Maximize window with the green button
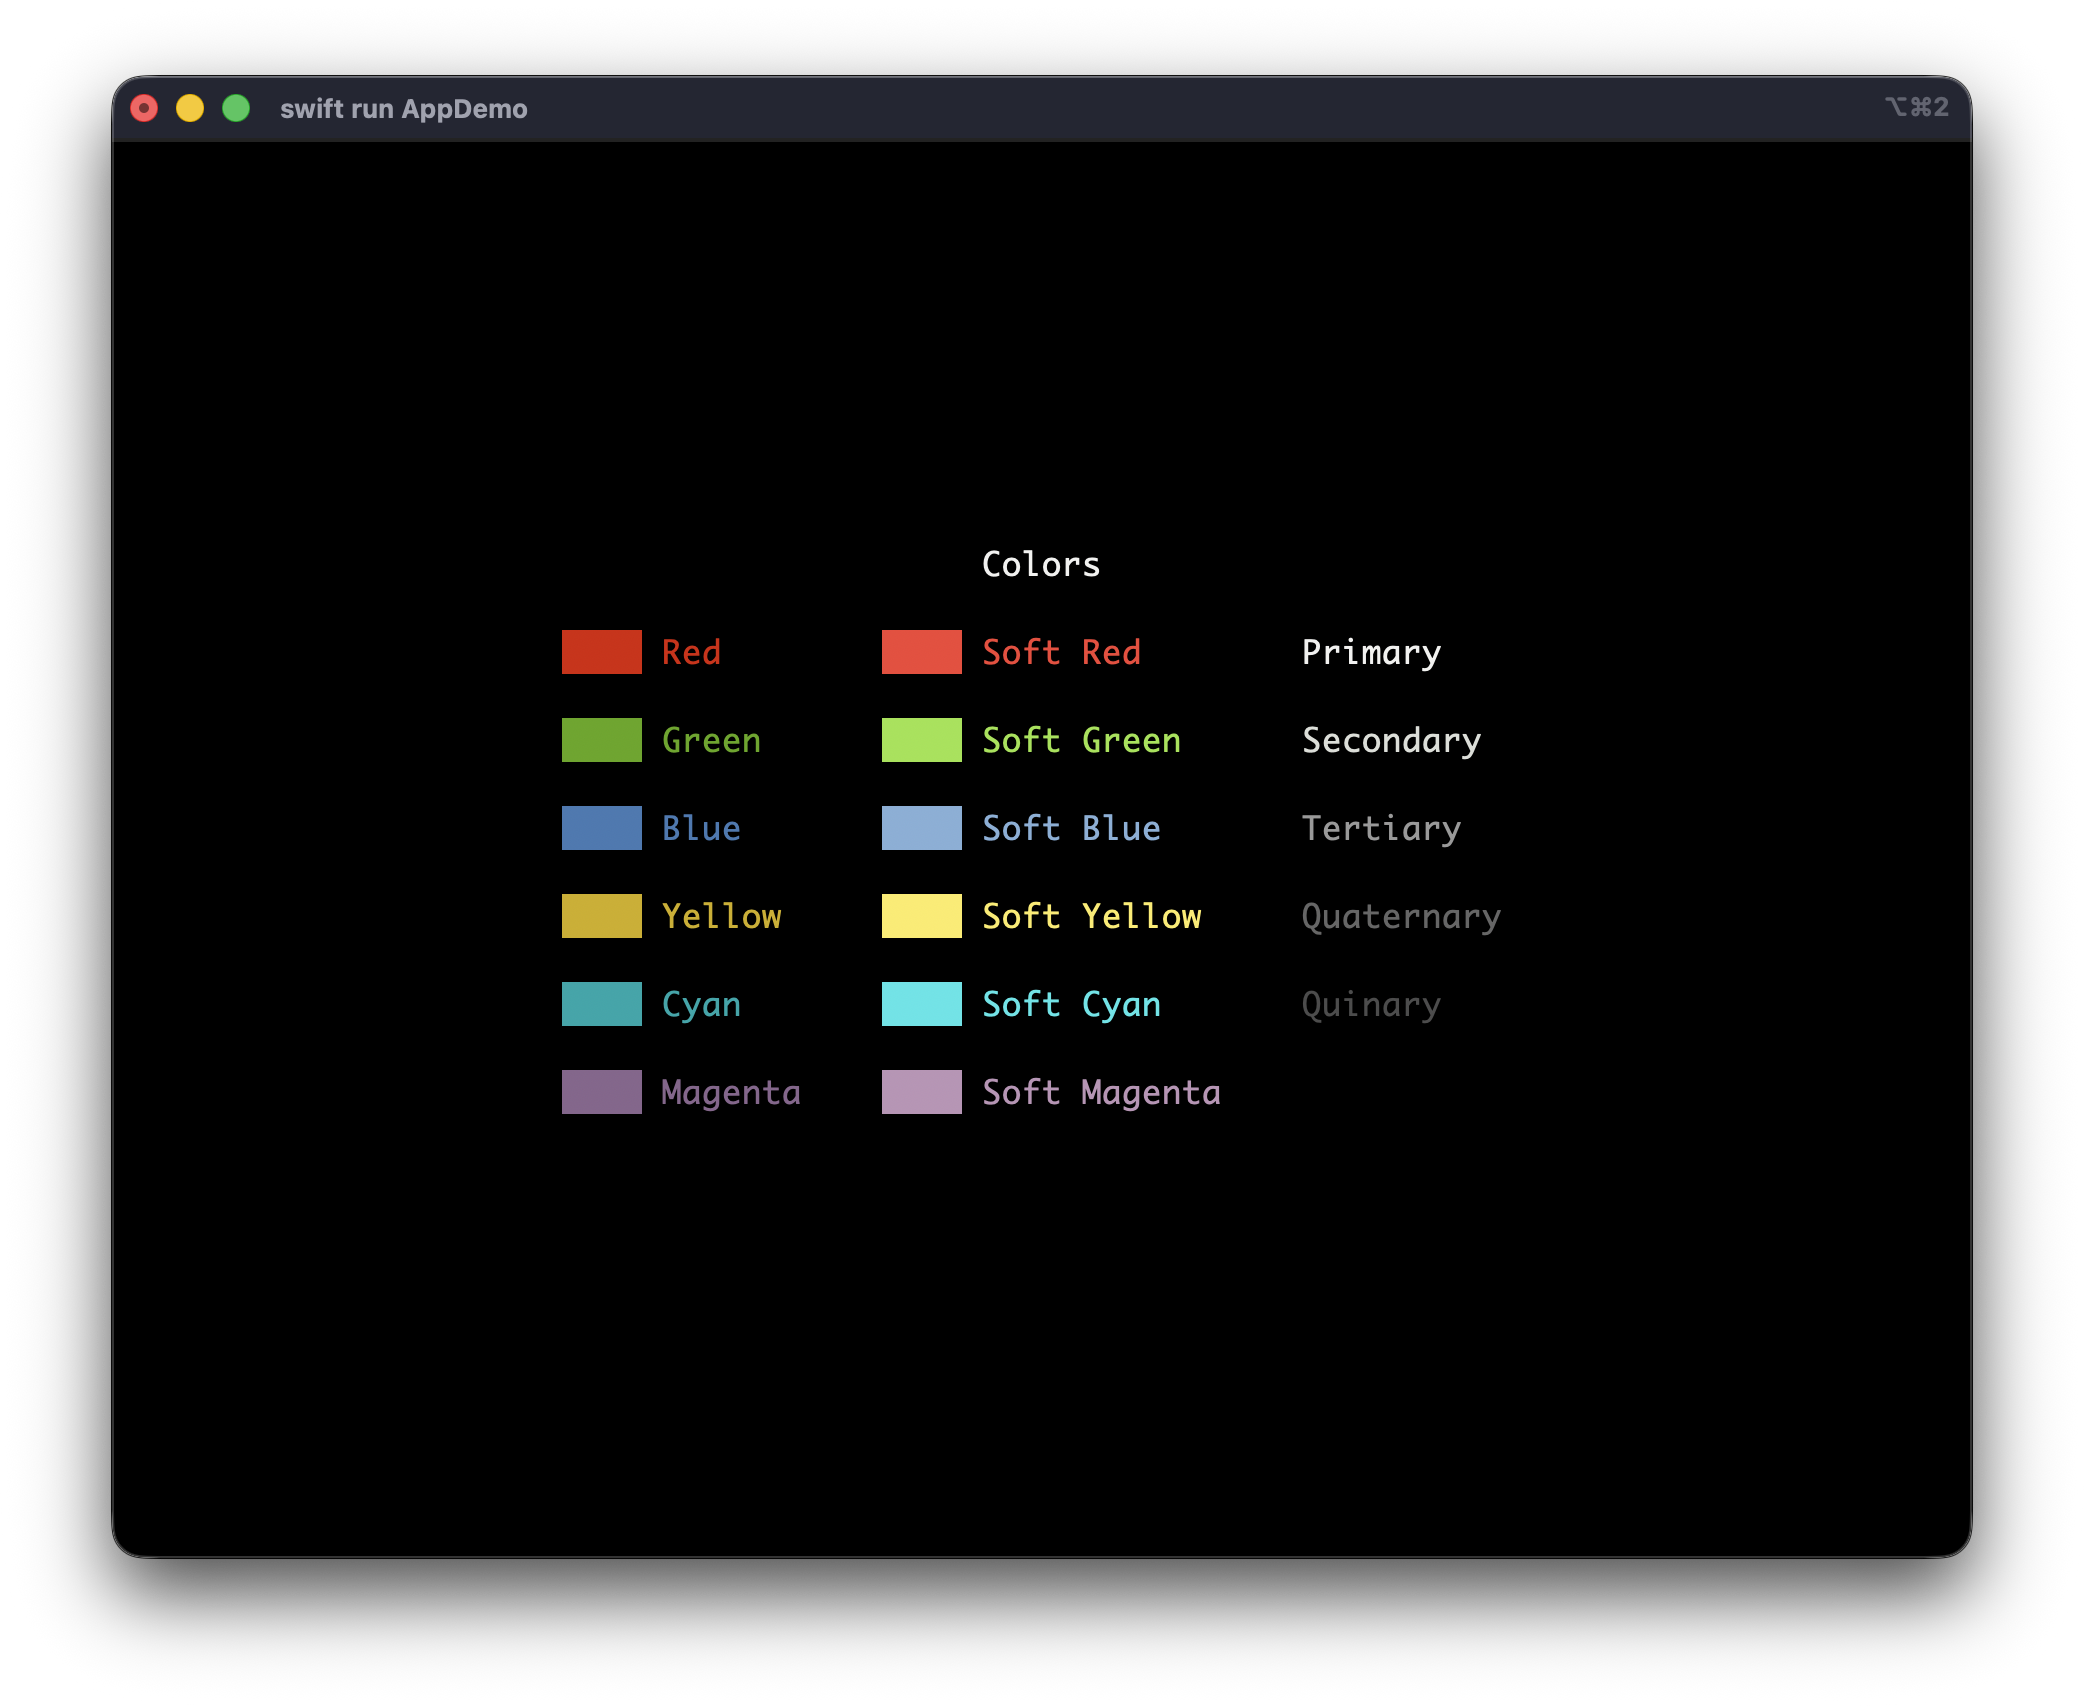2084x1706 pixels. point(236,108)
